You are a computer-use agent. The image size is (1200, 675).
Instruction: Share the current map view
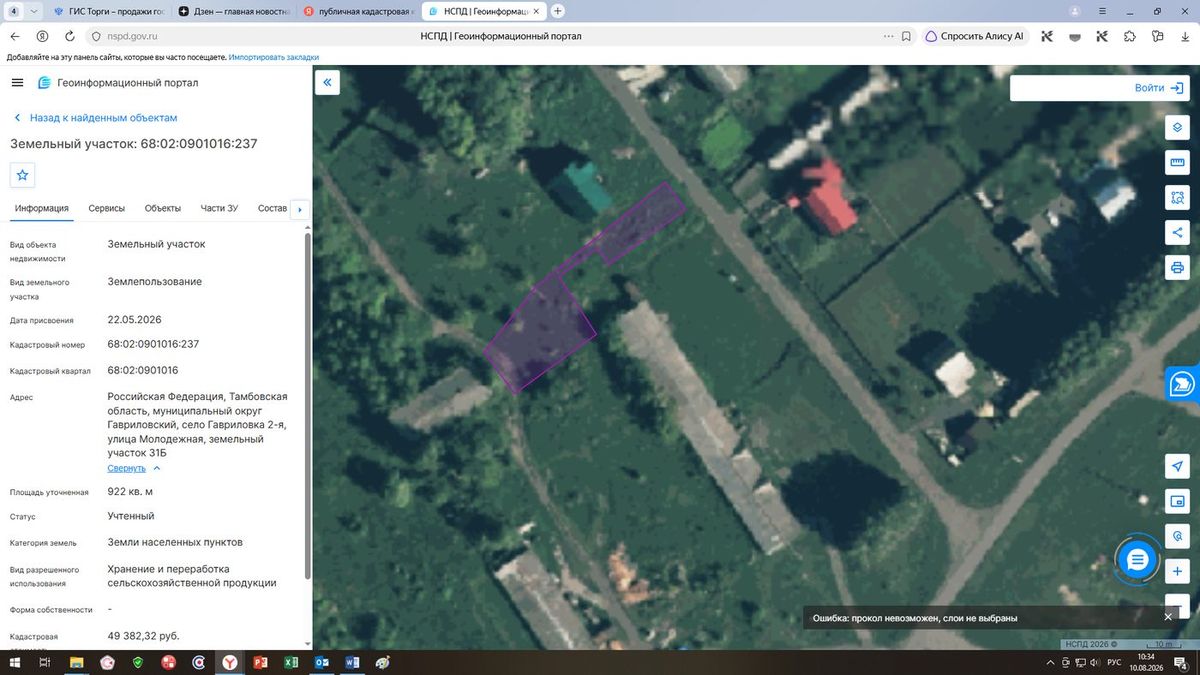click(1177, 233)
